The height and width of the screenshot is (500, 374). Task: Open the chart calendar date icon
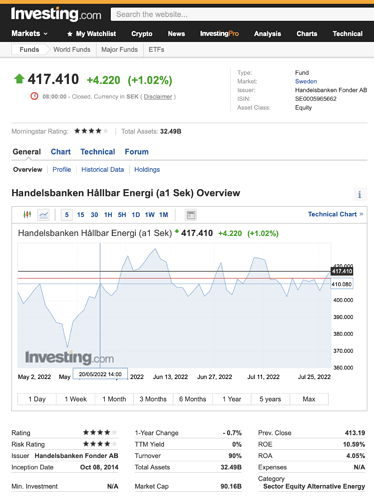pyautogui.click(x=191, y=215)
